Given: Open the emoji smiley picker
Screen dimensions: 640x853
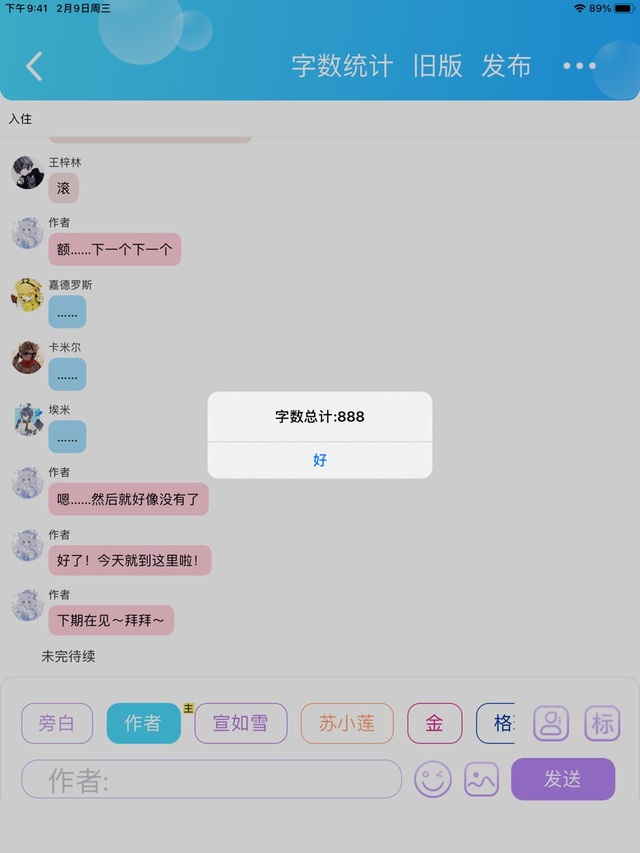Looking at the screenshot, I should [x=433, y=779].
